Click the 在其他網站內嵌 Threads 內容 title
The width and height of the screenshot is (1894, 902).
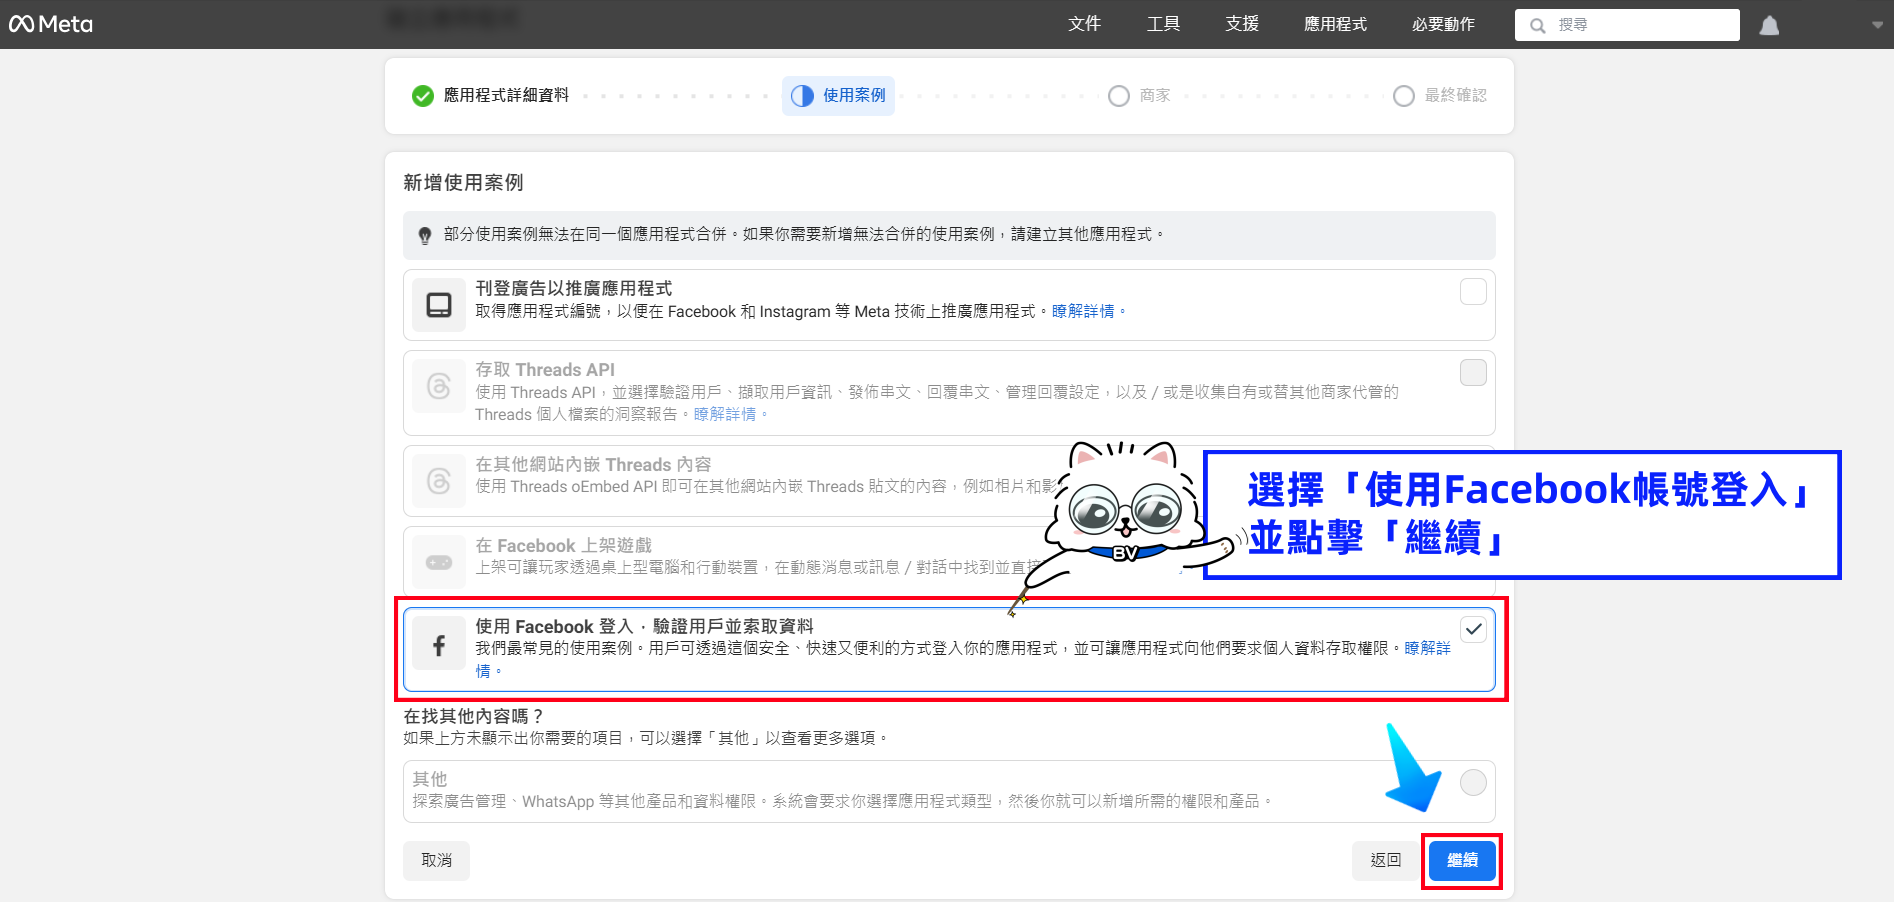593,464
